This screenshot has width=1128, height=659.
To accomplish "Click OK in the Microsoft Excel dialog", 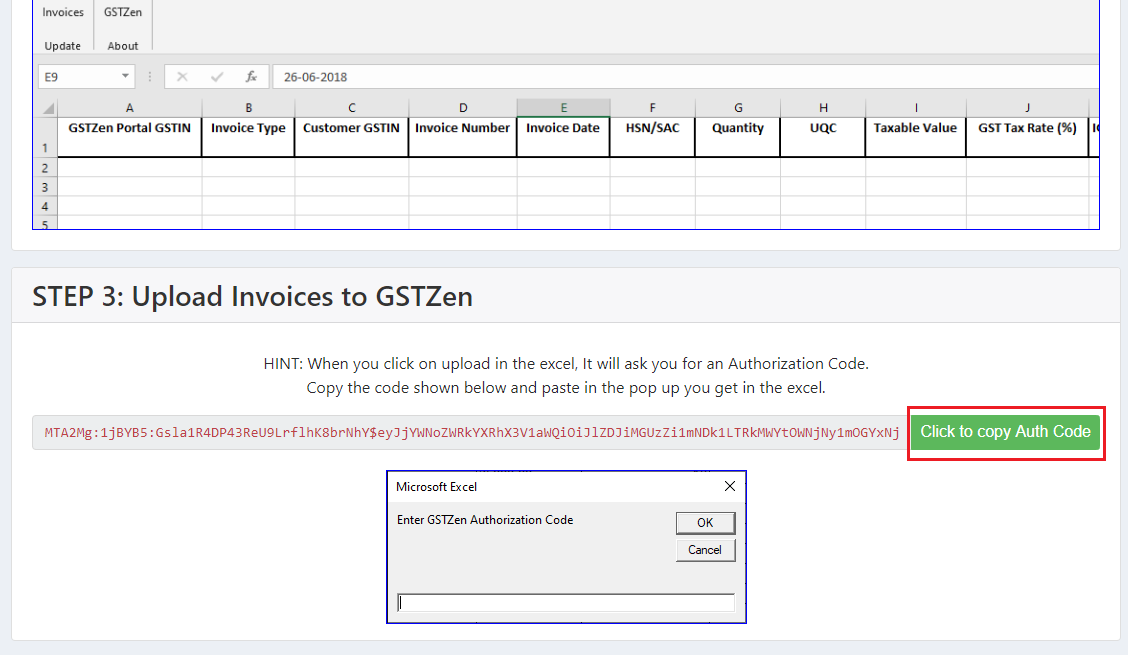I will click(x=705, y=523).
